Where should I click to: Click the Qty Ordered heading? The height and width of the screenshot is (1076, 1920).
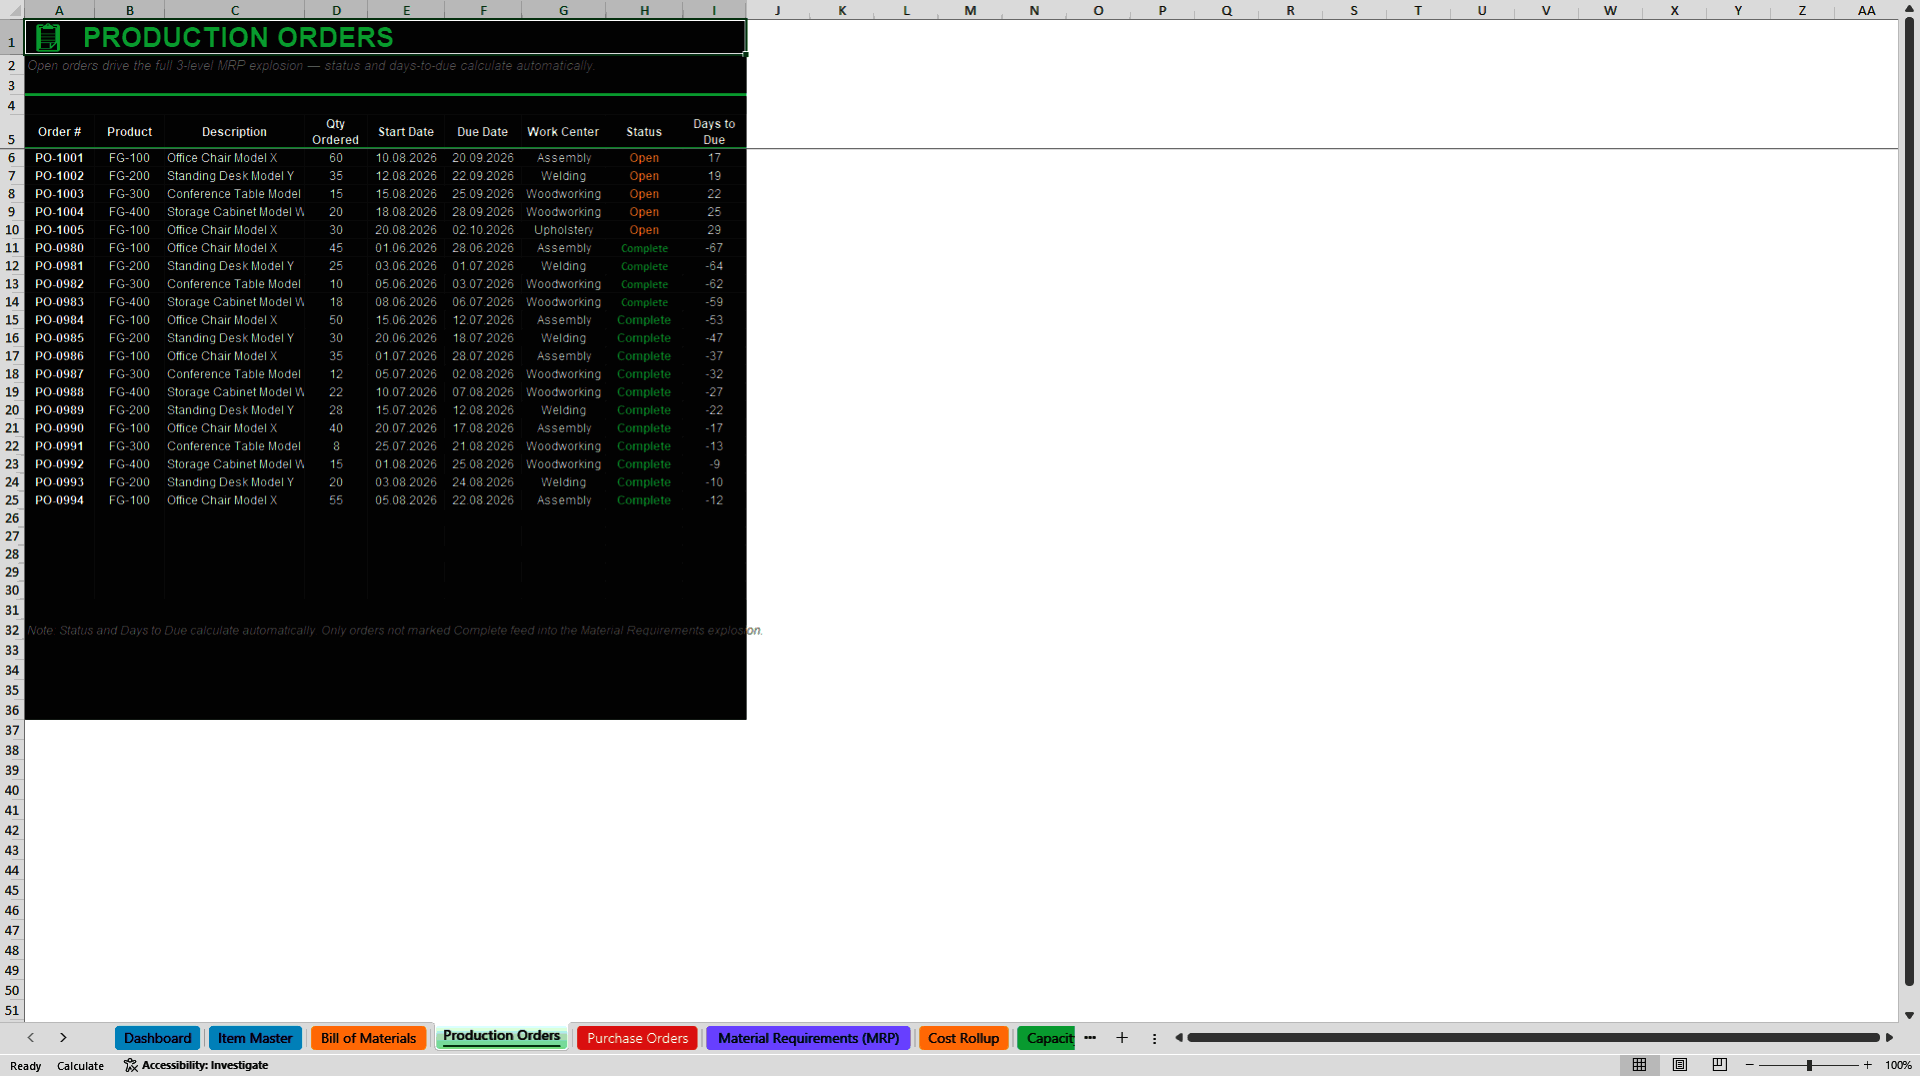tap(336, 132)
